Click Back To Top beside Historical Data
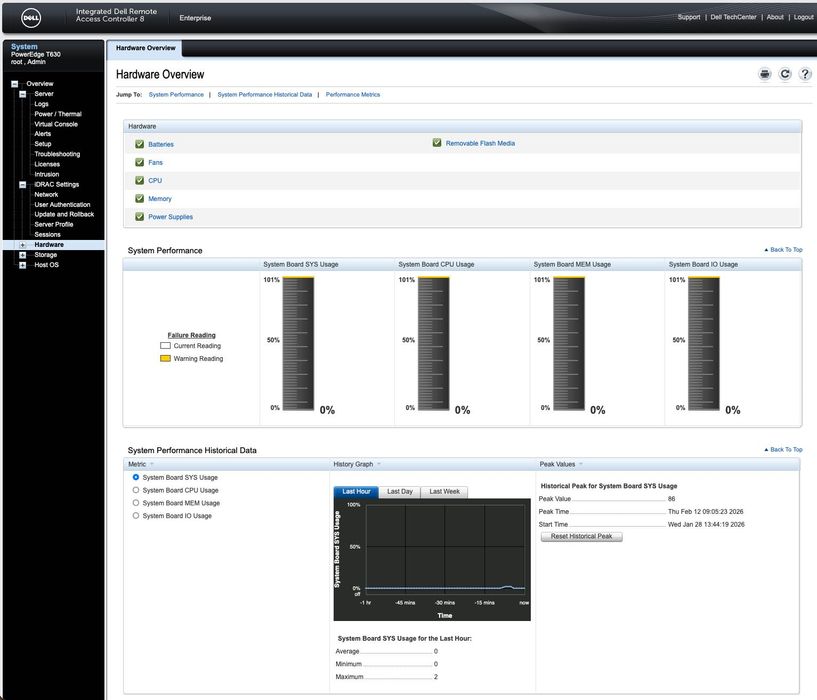 click(783, 449)
